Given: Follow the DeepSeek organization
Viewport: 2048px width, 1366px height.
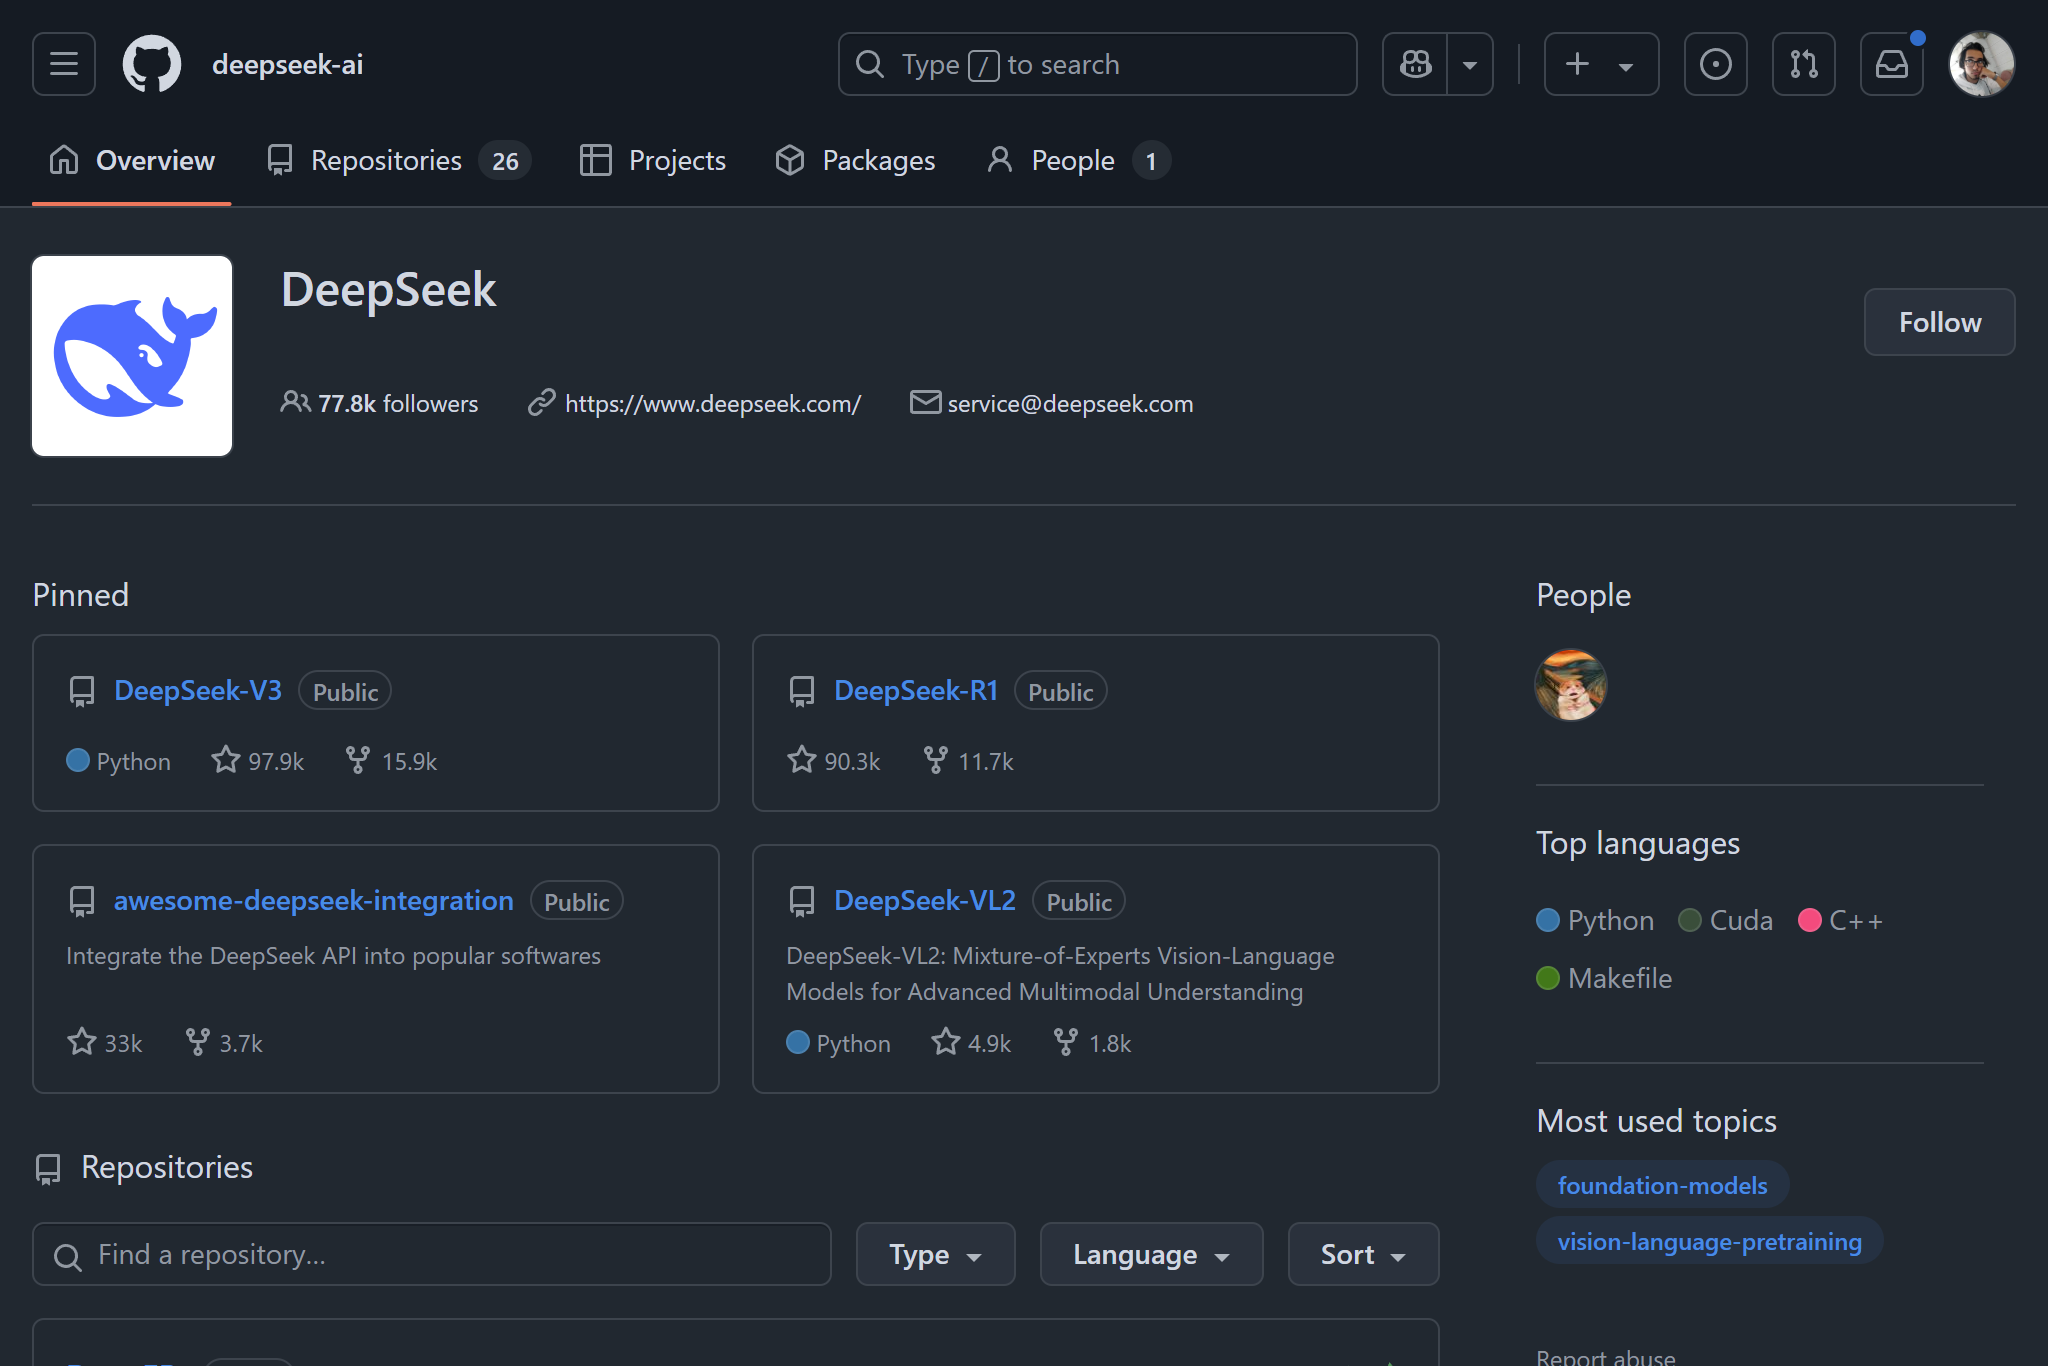Looking at the screenshot, I should click(1939, 321).
